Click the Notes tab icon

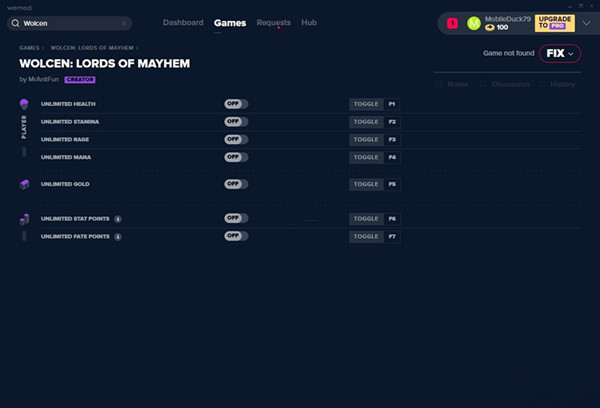click(x=439, y=84)
